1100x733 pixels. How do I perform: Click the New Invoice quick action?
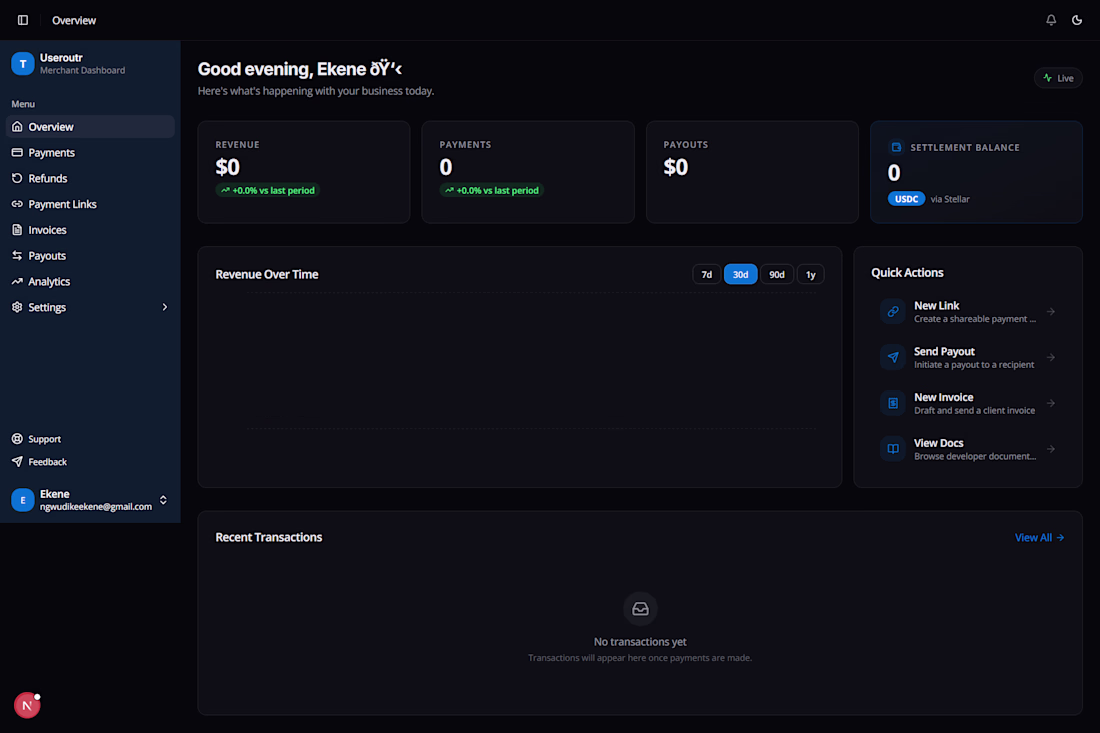coord(968,403)
